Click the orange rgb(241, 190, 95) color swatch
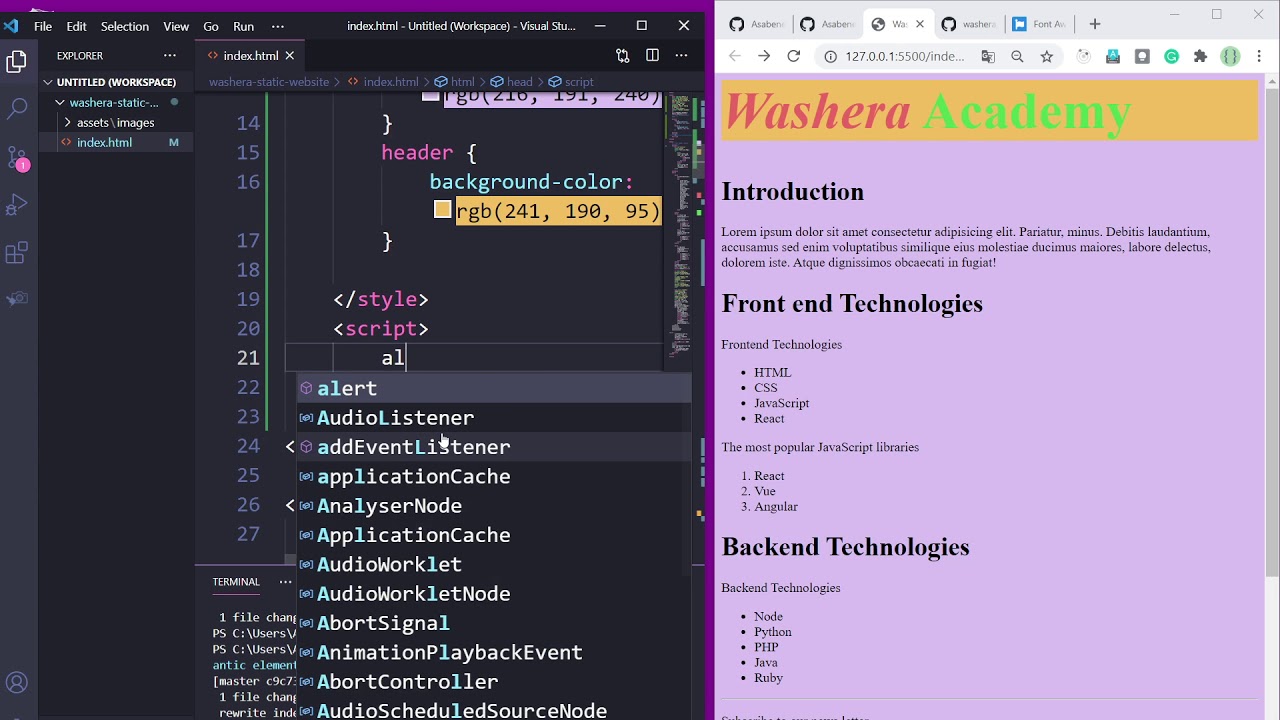1280x720 pixels. coord(442,209)
